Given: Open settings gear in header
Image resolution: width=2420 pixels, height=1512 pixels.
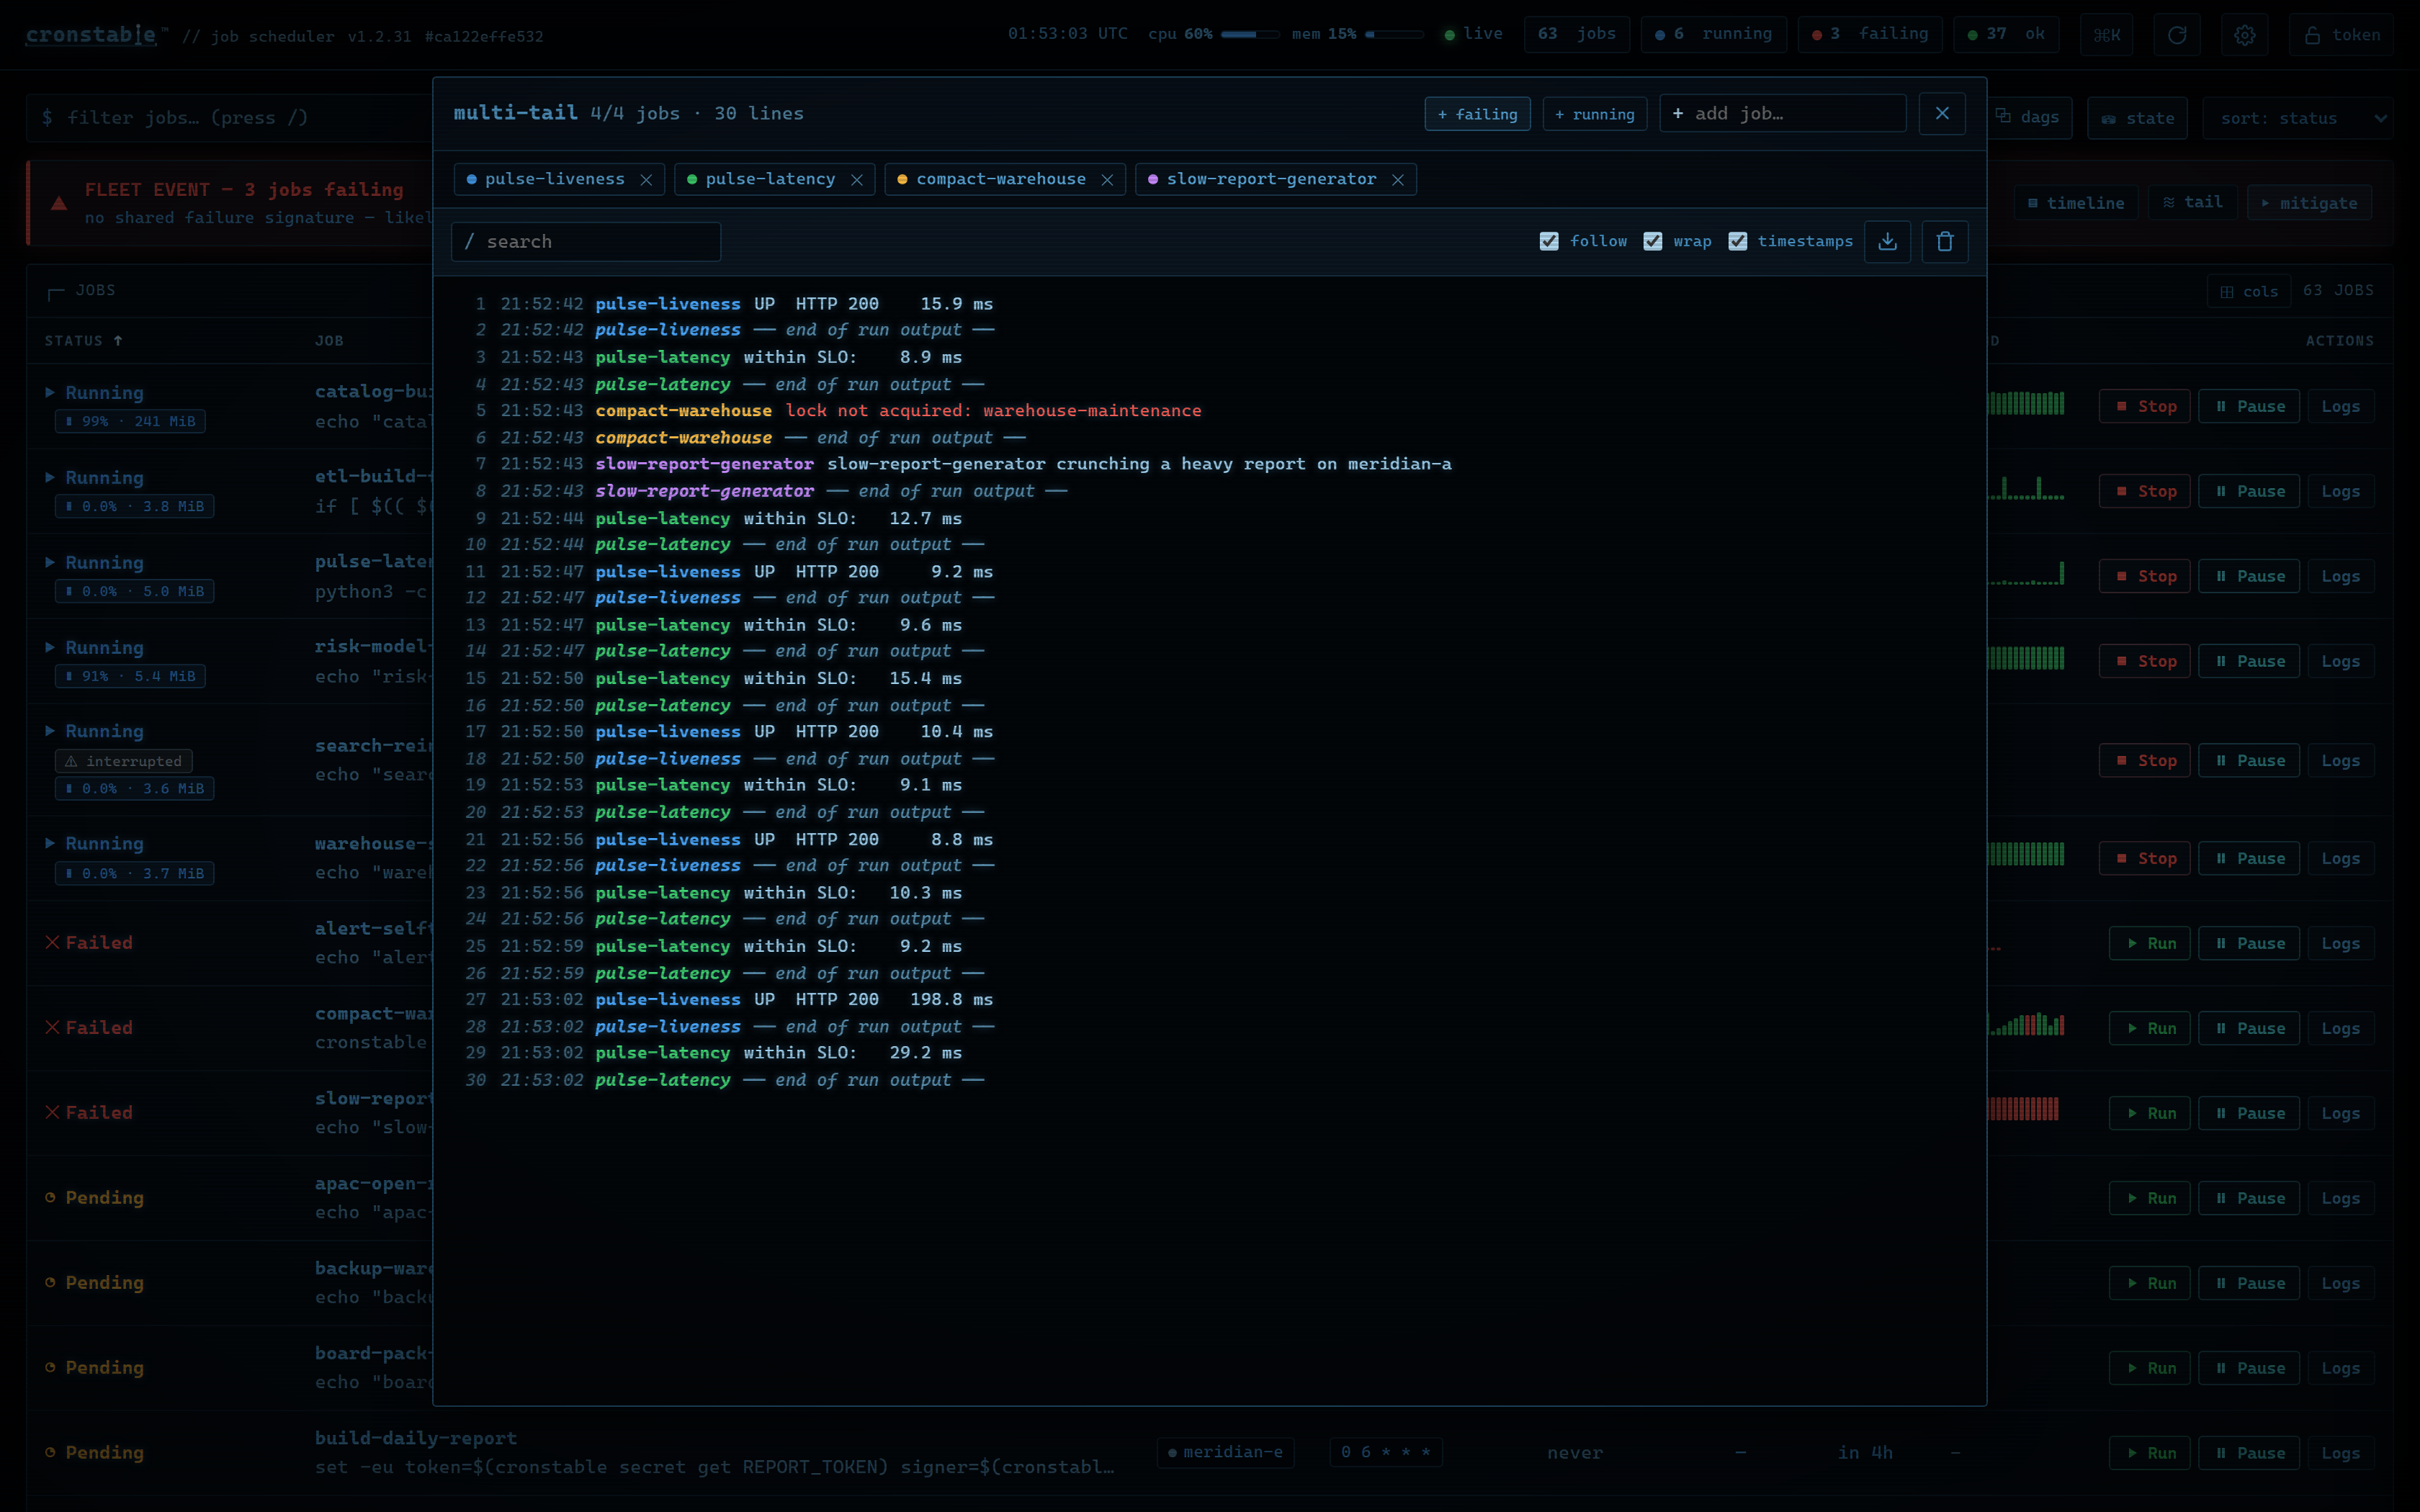Looking at the screenshot, I should point(2245,35).
